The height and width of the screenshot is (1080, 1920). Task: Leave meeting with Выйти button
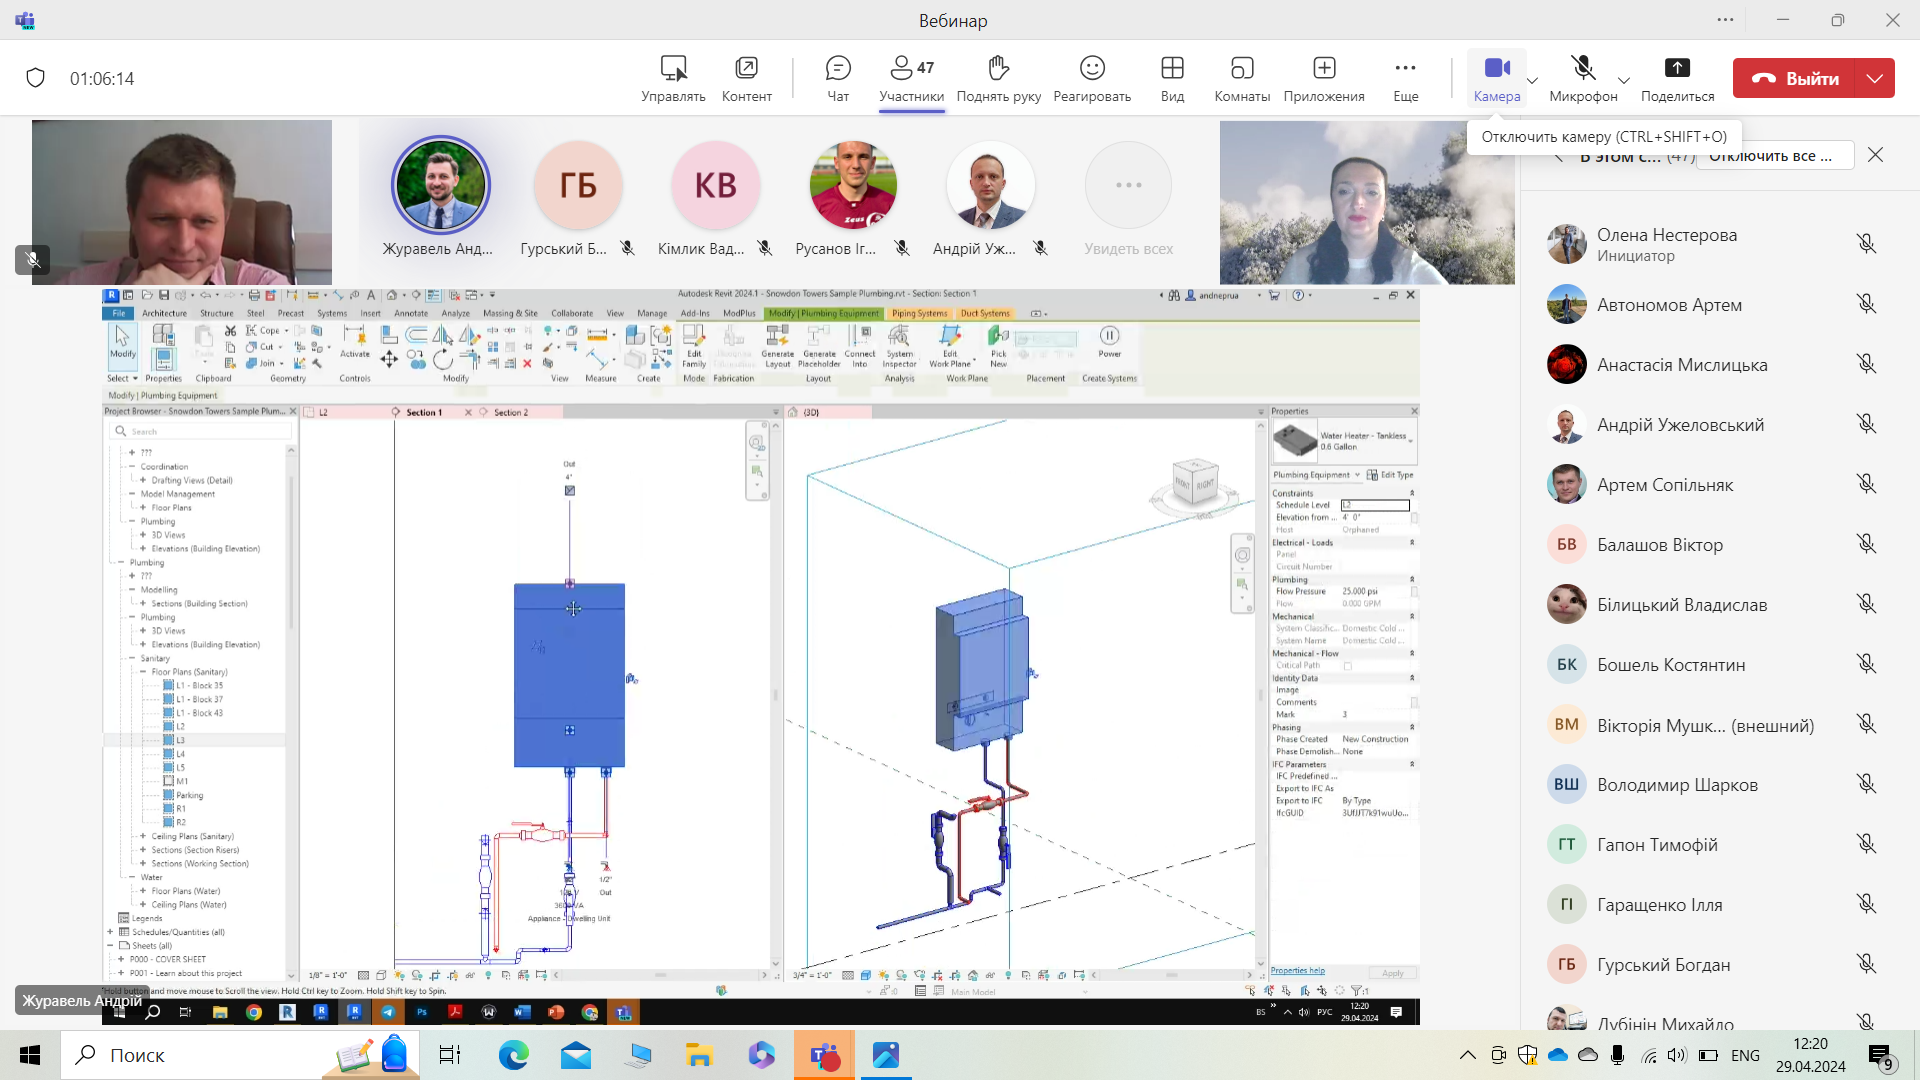point(1794,78)
